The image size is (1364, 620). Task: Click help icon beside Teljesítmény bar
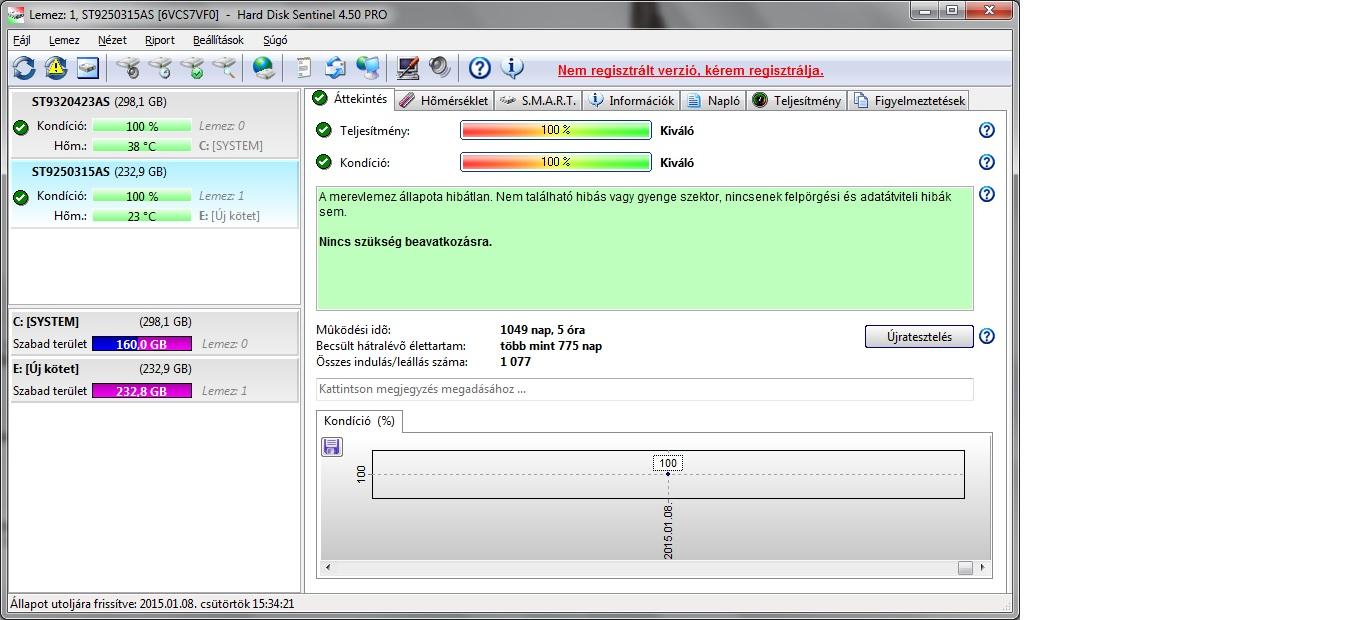pyautogui.click(x=987, y=130)
